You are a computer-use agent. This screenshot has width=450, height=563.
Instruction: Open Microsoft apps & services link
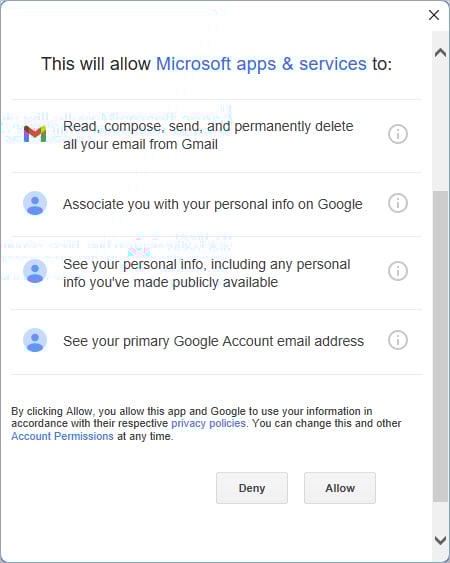coord(261,64)
